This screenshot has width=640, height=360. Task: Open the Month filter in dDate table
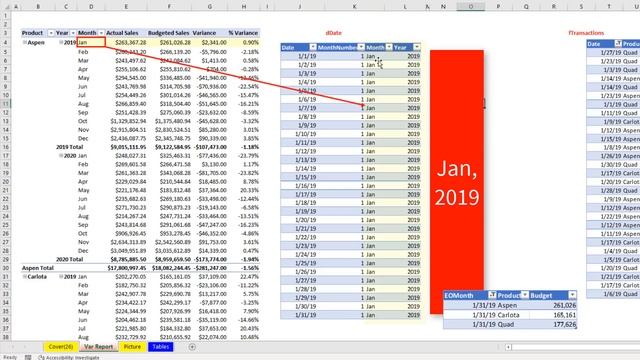[389, 47]
